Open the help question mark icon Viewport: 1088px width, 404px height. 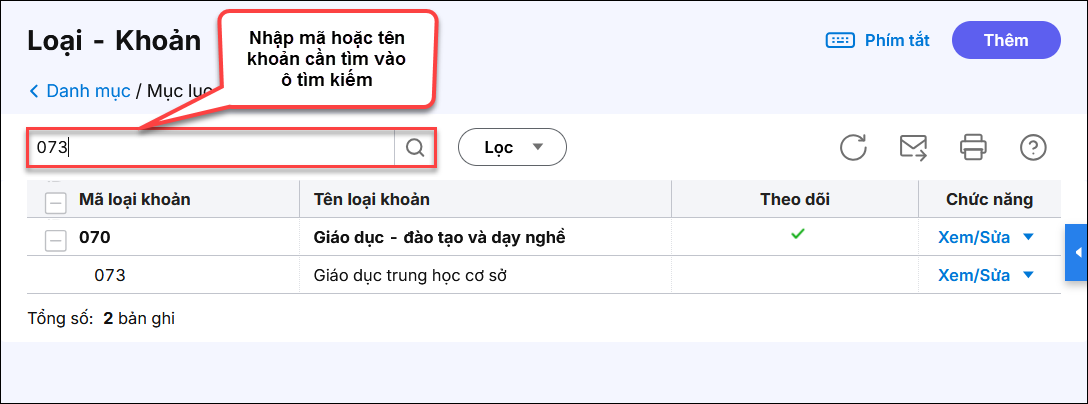[1033, 148]
